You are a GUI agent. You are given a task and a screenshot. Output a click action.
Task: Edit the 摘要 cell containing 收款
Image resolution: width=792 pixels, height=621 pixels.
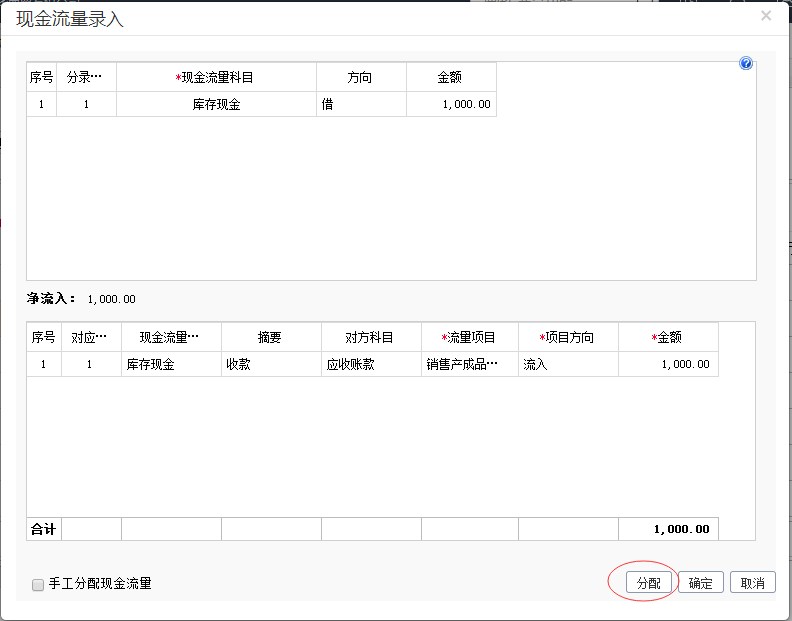tap(271, 364)
